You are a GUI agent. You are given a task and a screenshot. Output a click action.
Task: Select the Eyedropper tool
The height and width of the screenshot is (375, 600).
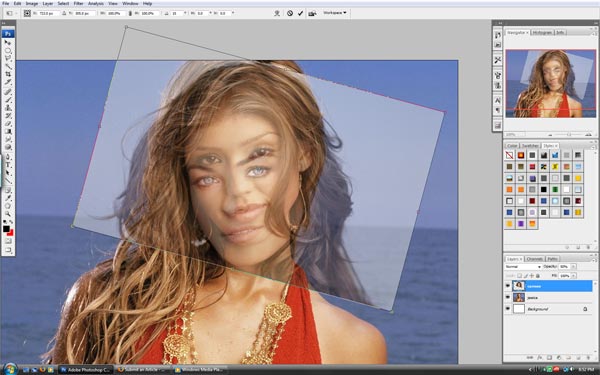pyautogui.click(x=8, y=198)
